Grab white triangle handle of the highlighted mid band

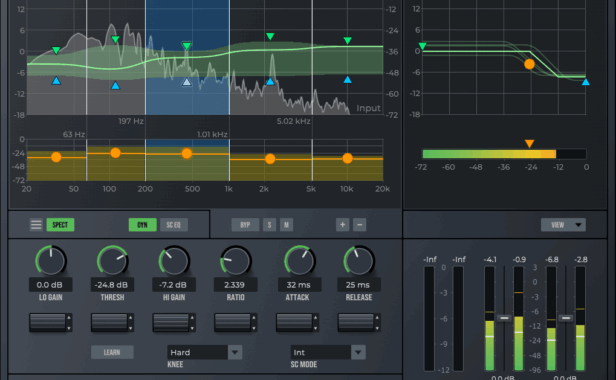(187, 82)
